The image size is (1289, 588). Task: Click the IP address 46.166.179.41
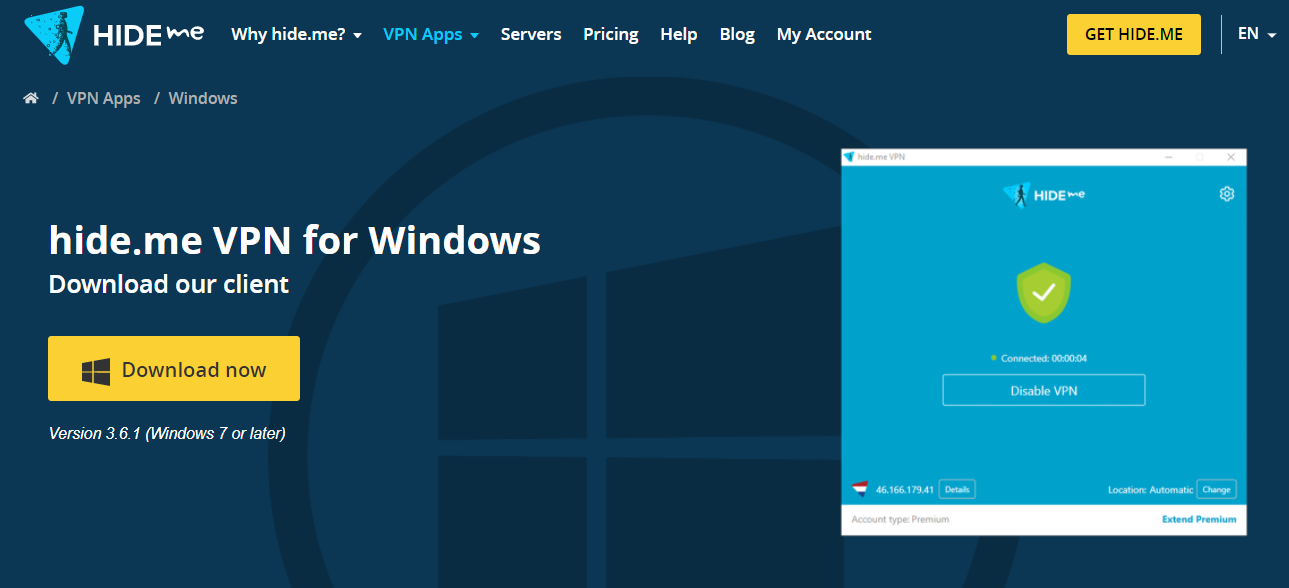click(x=905, y=490)
